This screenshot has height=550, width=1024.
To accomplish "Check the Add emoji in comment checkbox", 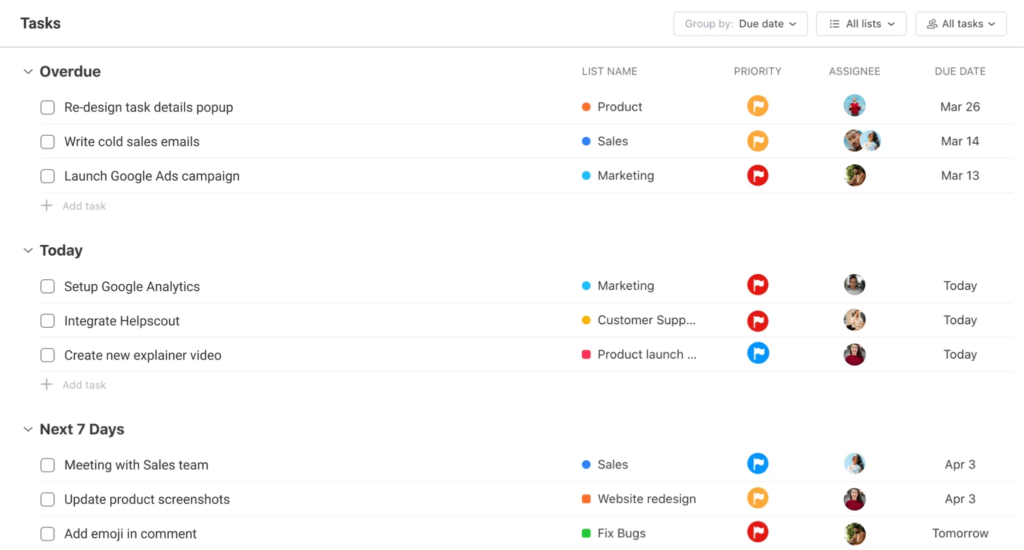I will 48,534.
